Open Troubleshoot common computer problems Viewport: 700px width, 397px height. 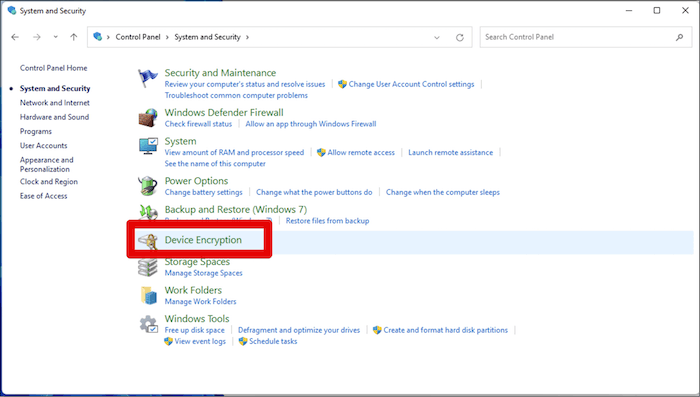point(236,96)
